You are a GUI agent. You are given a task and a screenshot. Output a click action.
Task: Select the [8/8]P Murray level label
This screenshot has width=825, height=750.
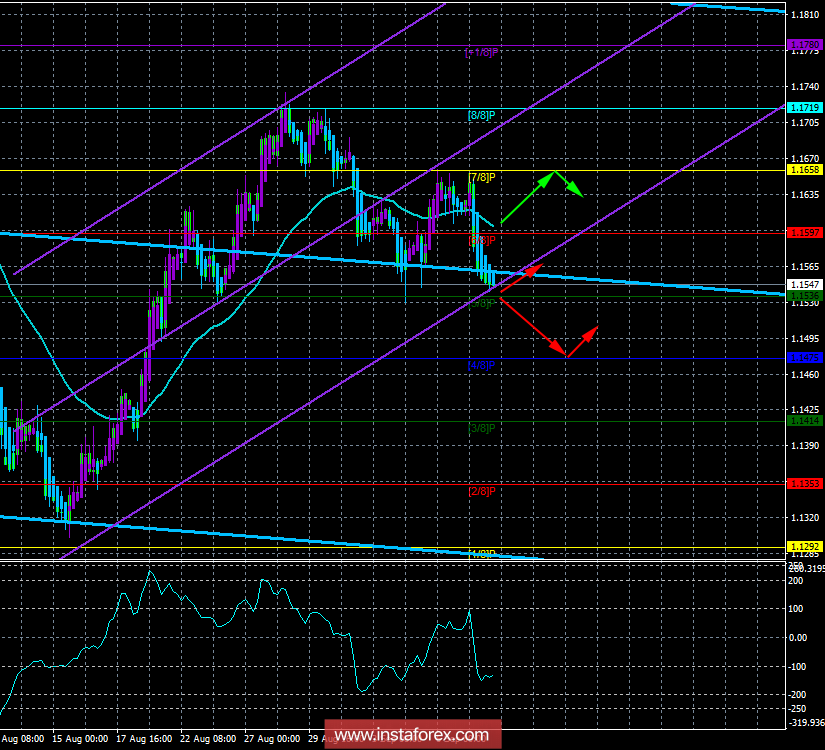pyautogui.click(x=481, y=115)
